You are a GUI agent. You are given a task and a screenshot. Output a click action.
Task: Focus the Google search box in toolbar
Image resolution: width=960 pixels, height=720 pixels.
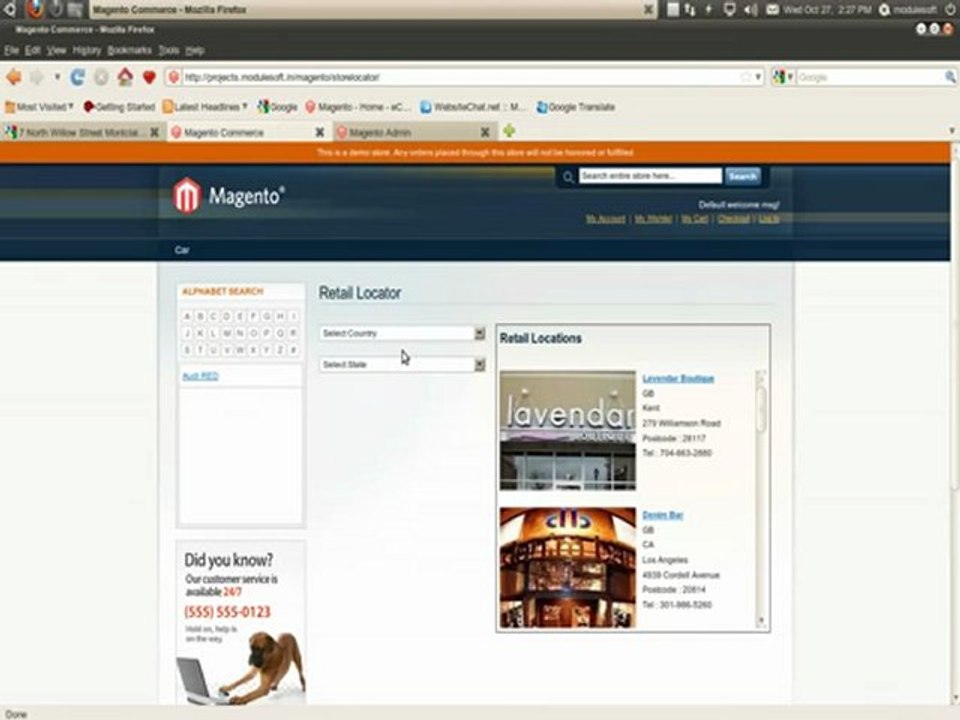(869, 77)
